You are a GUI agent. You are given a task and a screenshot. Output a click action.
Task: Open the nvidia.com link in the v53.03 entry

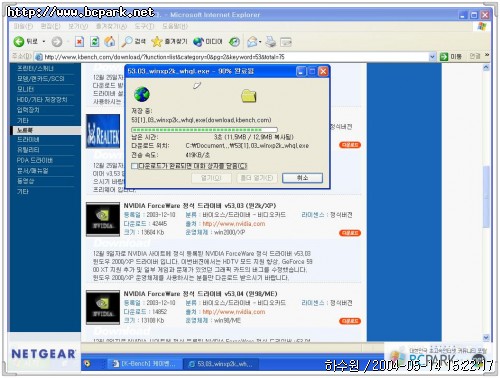tap(234, 224)
